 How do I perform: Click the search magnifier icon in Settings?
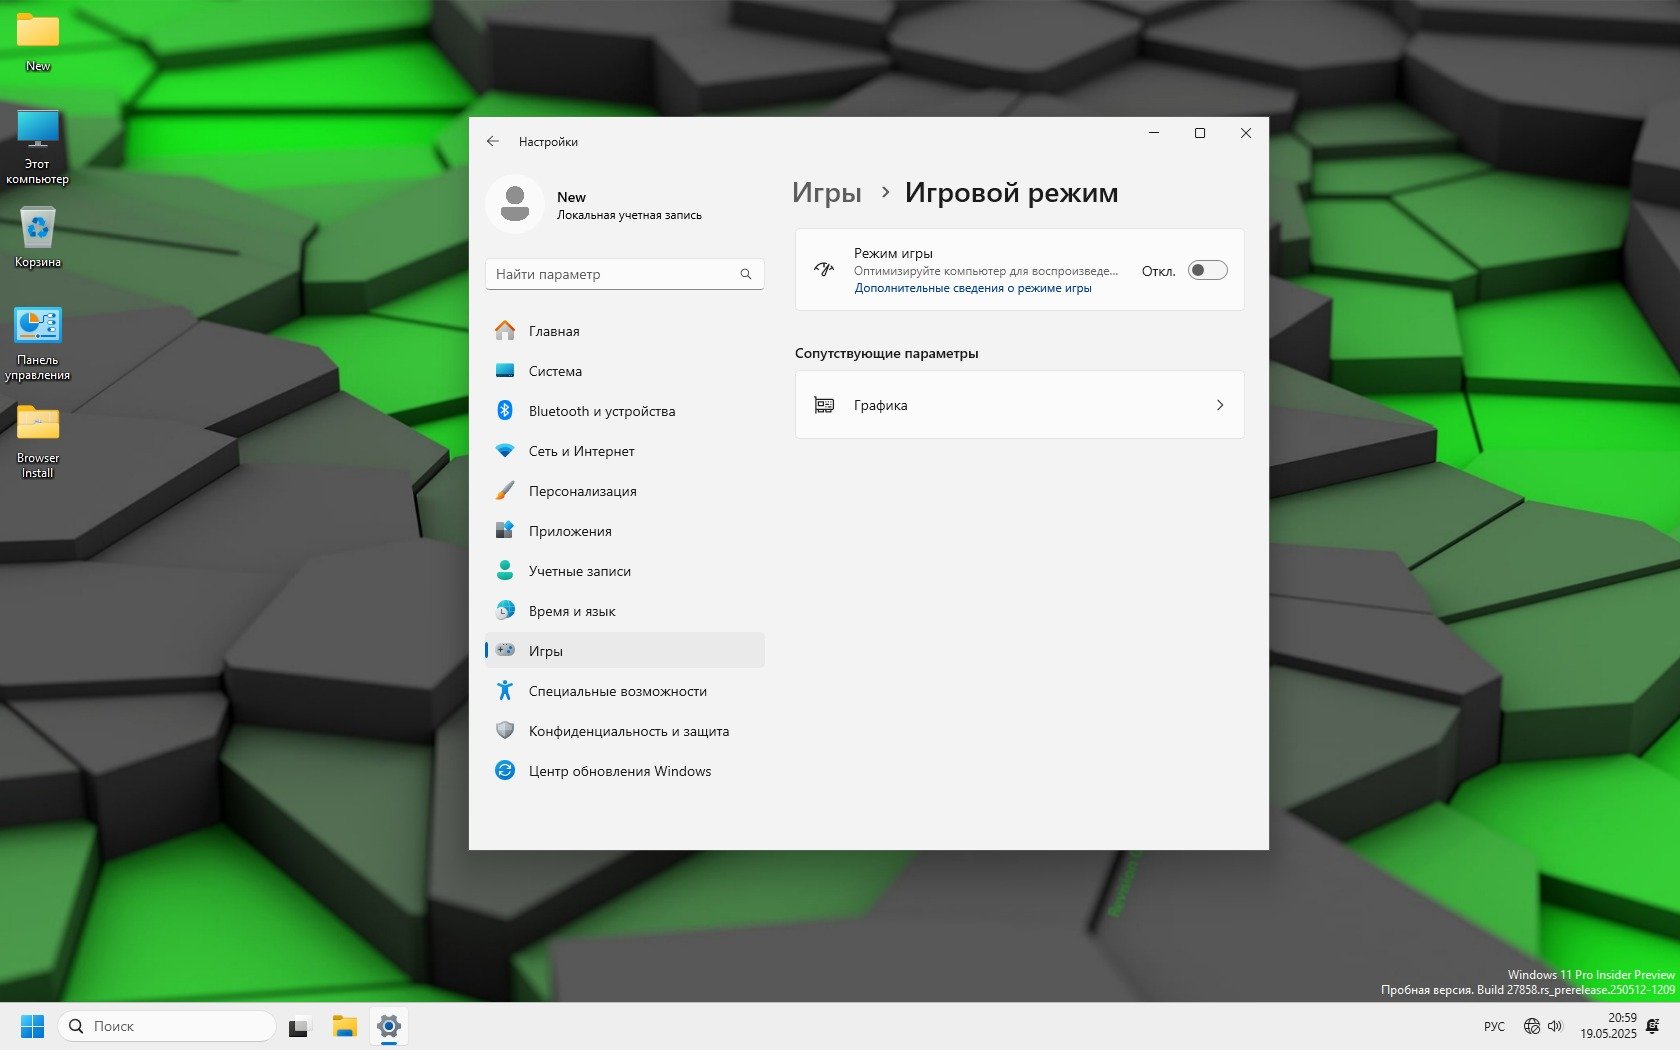coord(745,274)
